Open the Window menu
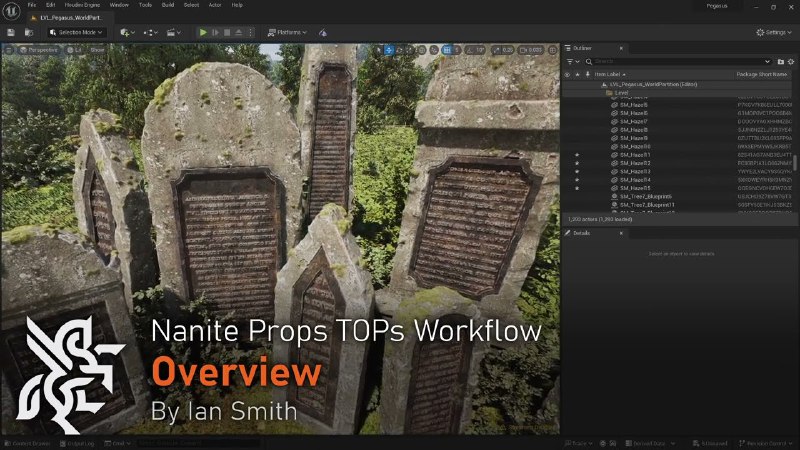800x450 pixels. click(x=119, y=5)
